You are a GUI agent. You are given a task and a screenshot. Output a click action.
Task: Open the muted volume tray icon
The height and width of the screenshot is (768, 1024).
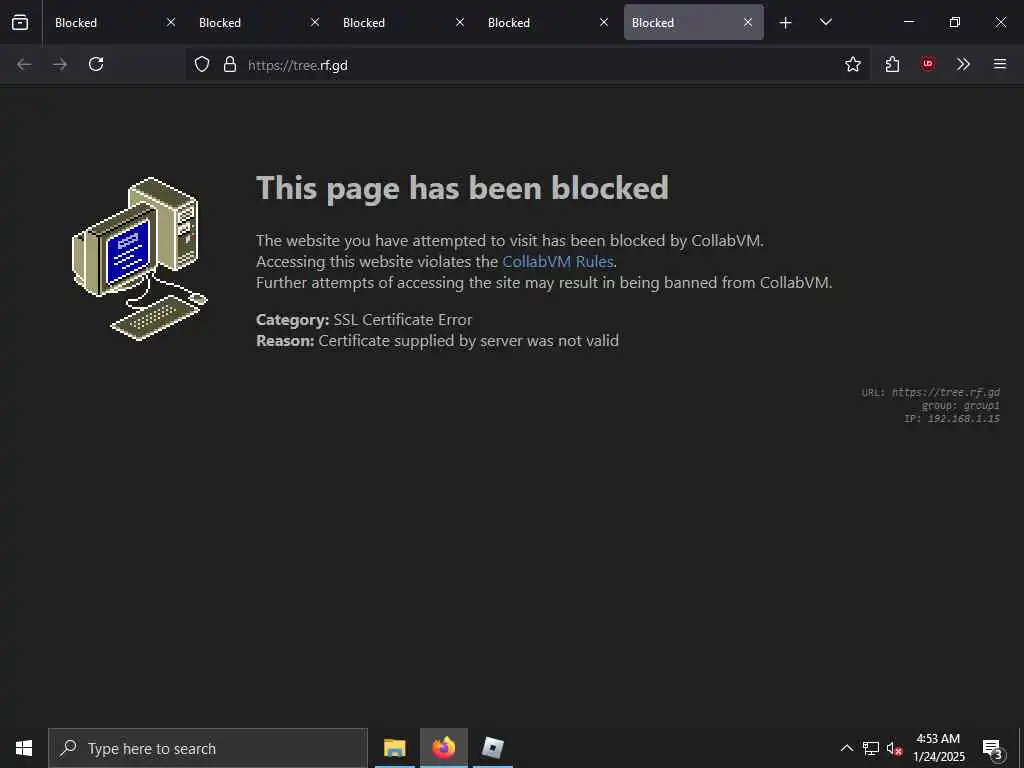894,748
